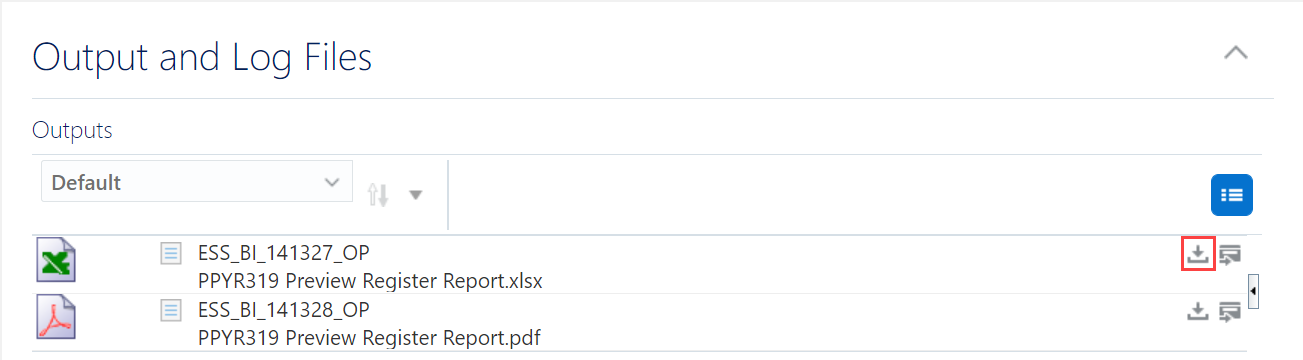Click the Outputs section label

click(x=72, y=130)
